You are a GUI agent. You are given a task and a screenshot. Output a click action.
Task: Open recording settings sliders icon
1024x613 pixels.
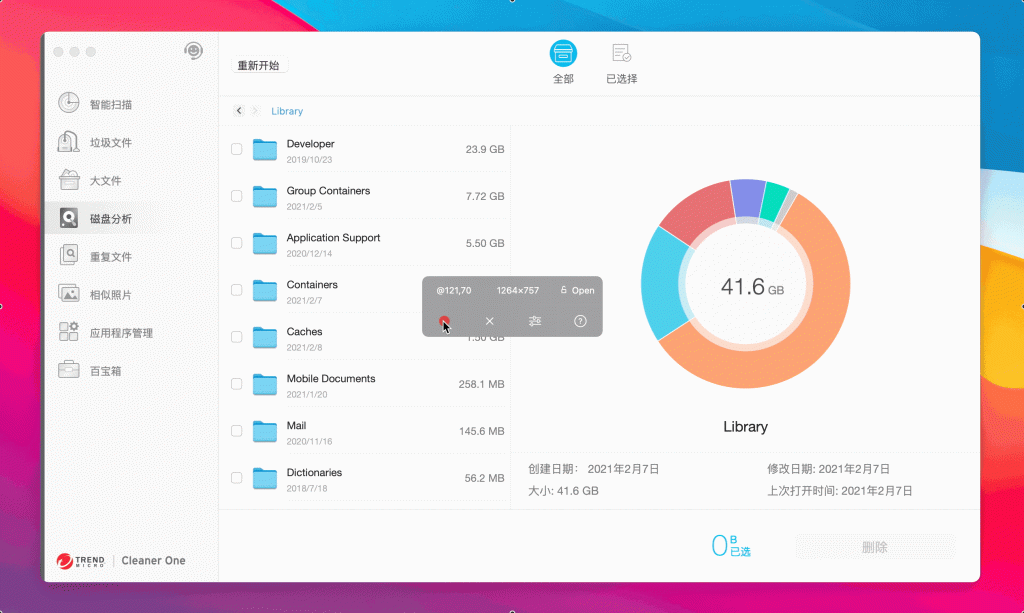[535, 321]
